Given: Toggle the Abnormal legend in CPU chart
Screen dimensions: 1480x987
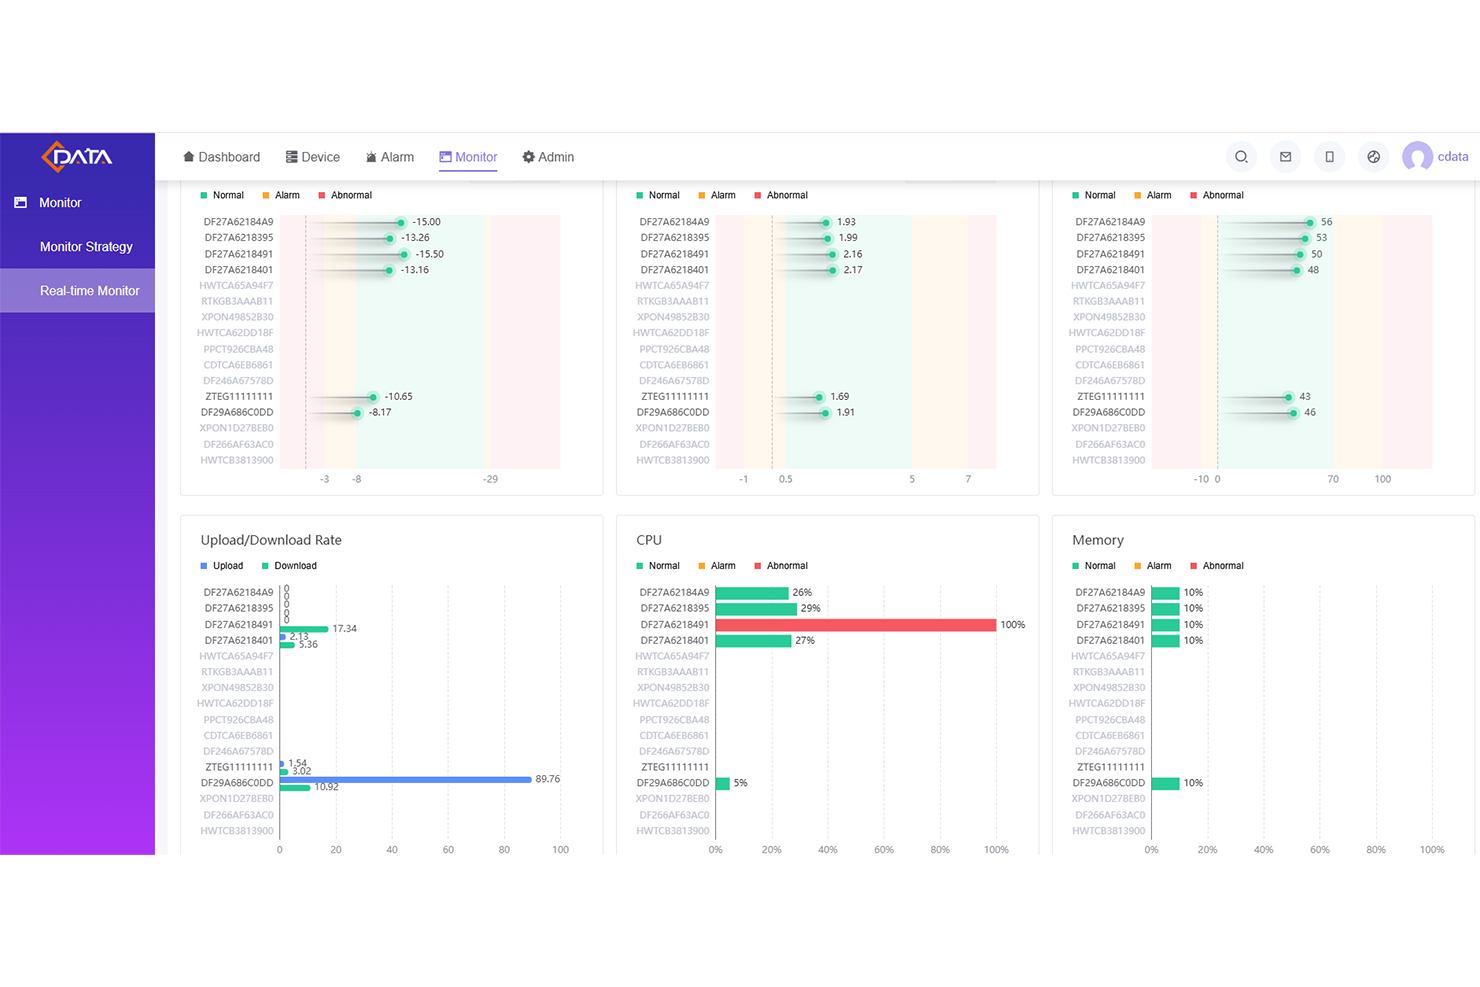Looking at the screenshot, I should click(781, 566).
